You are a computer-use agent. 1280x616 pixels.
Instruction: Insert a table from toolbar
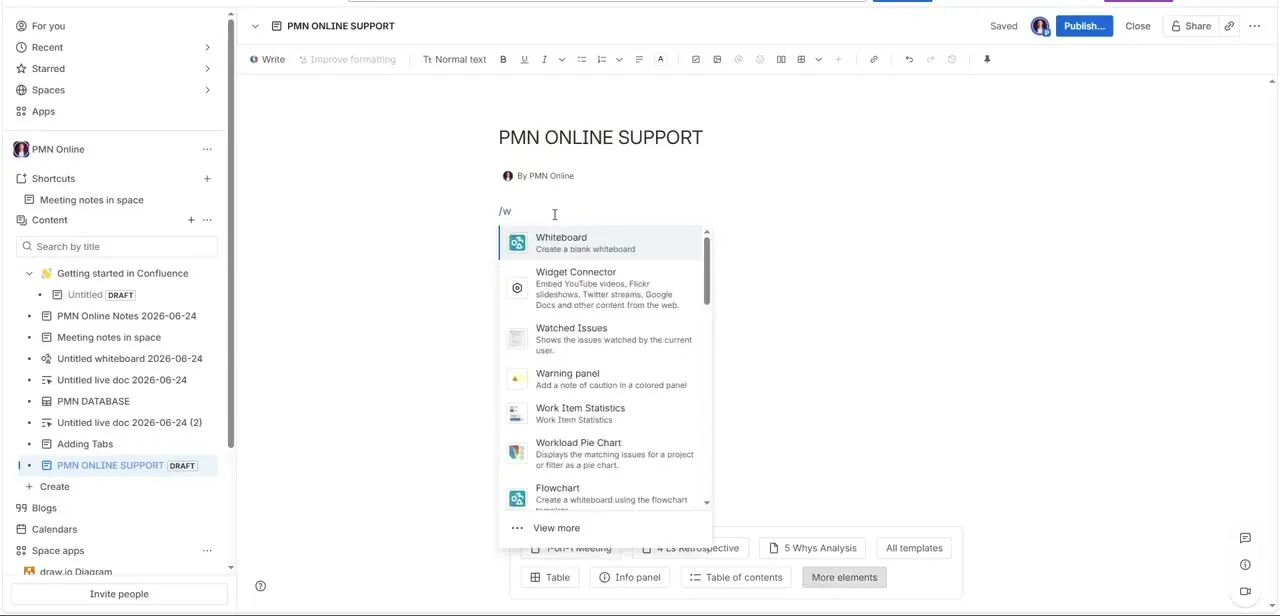point(801,59)
